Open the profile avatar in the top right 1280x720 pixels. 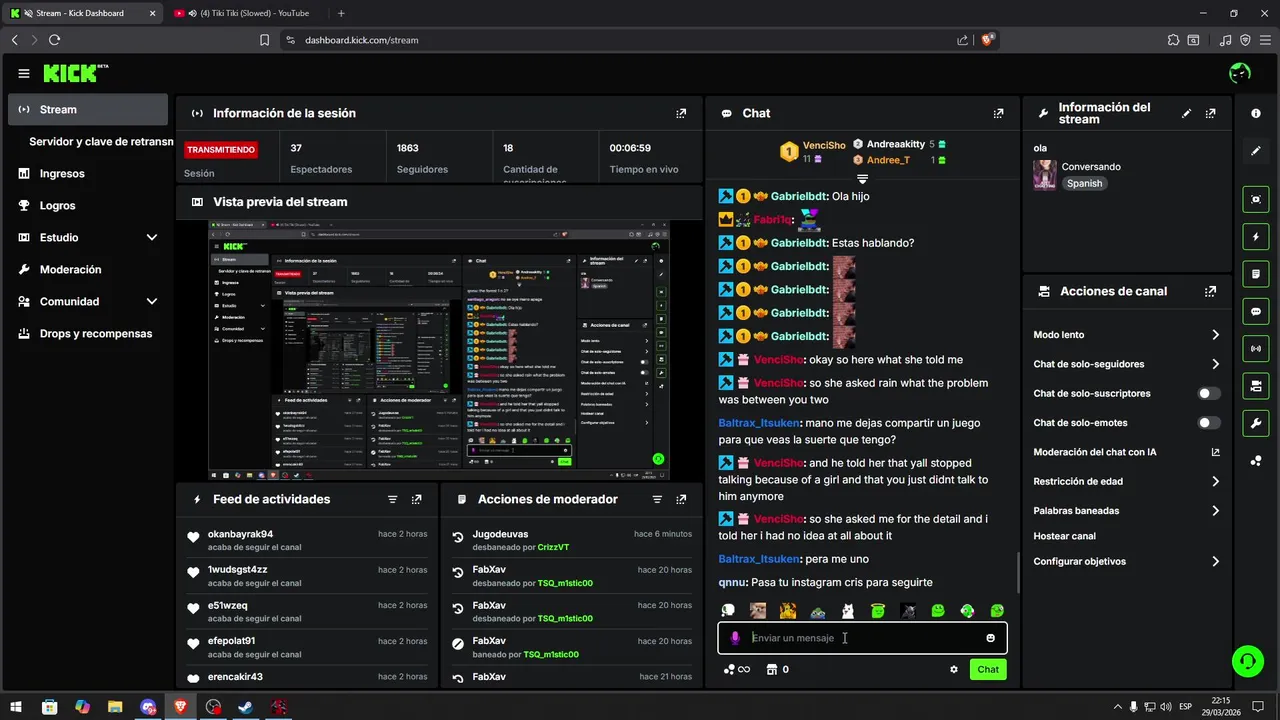[1240, 73]
